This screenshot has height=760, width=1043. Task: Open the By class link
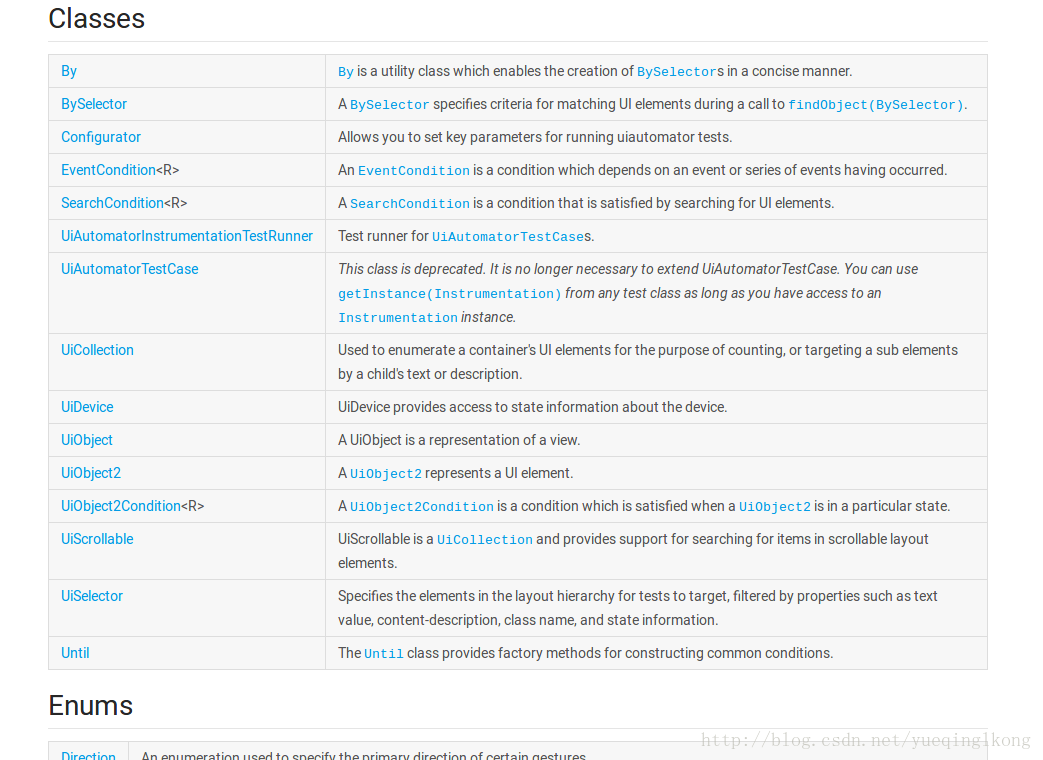pyautogui.click(x=69, y=71)
